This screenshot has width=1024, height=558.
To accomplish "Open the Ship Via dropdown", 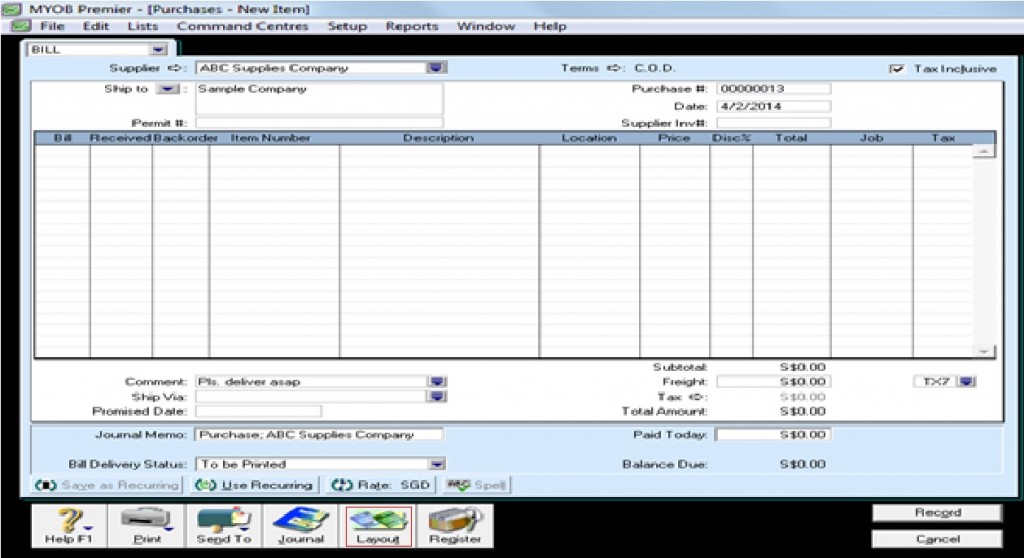I will 438,396.
